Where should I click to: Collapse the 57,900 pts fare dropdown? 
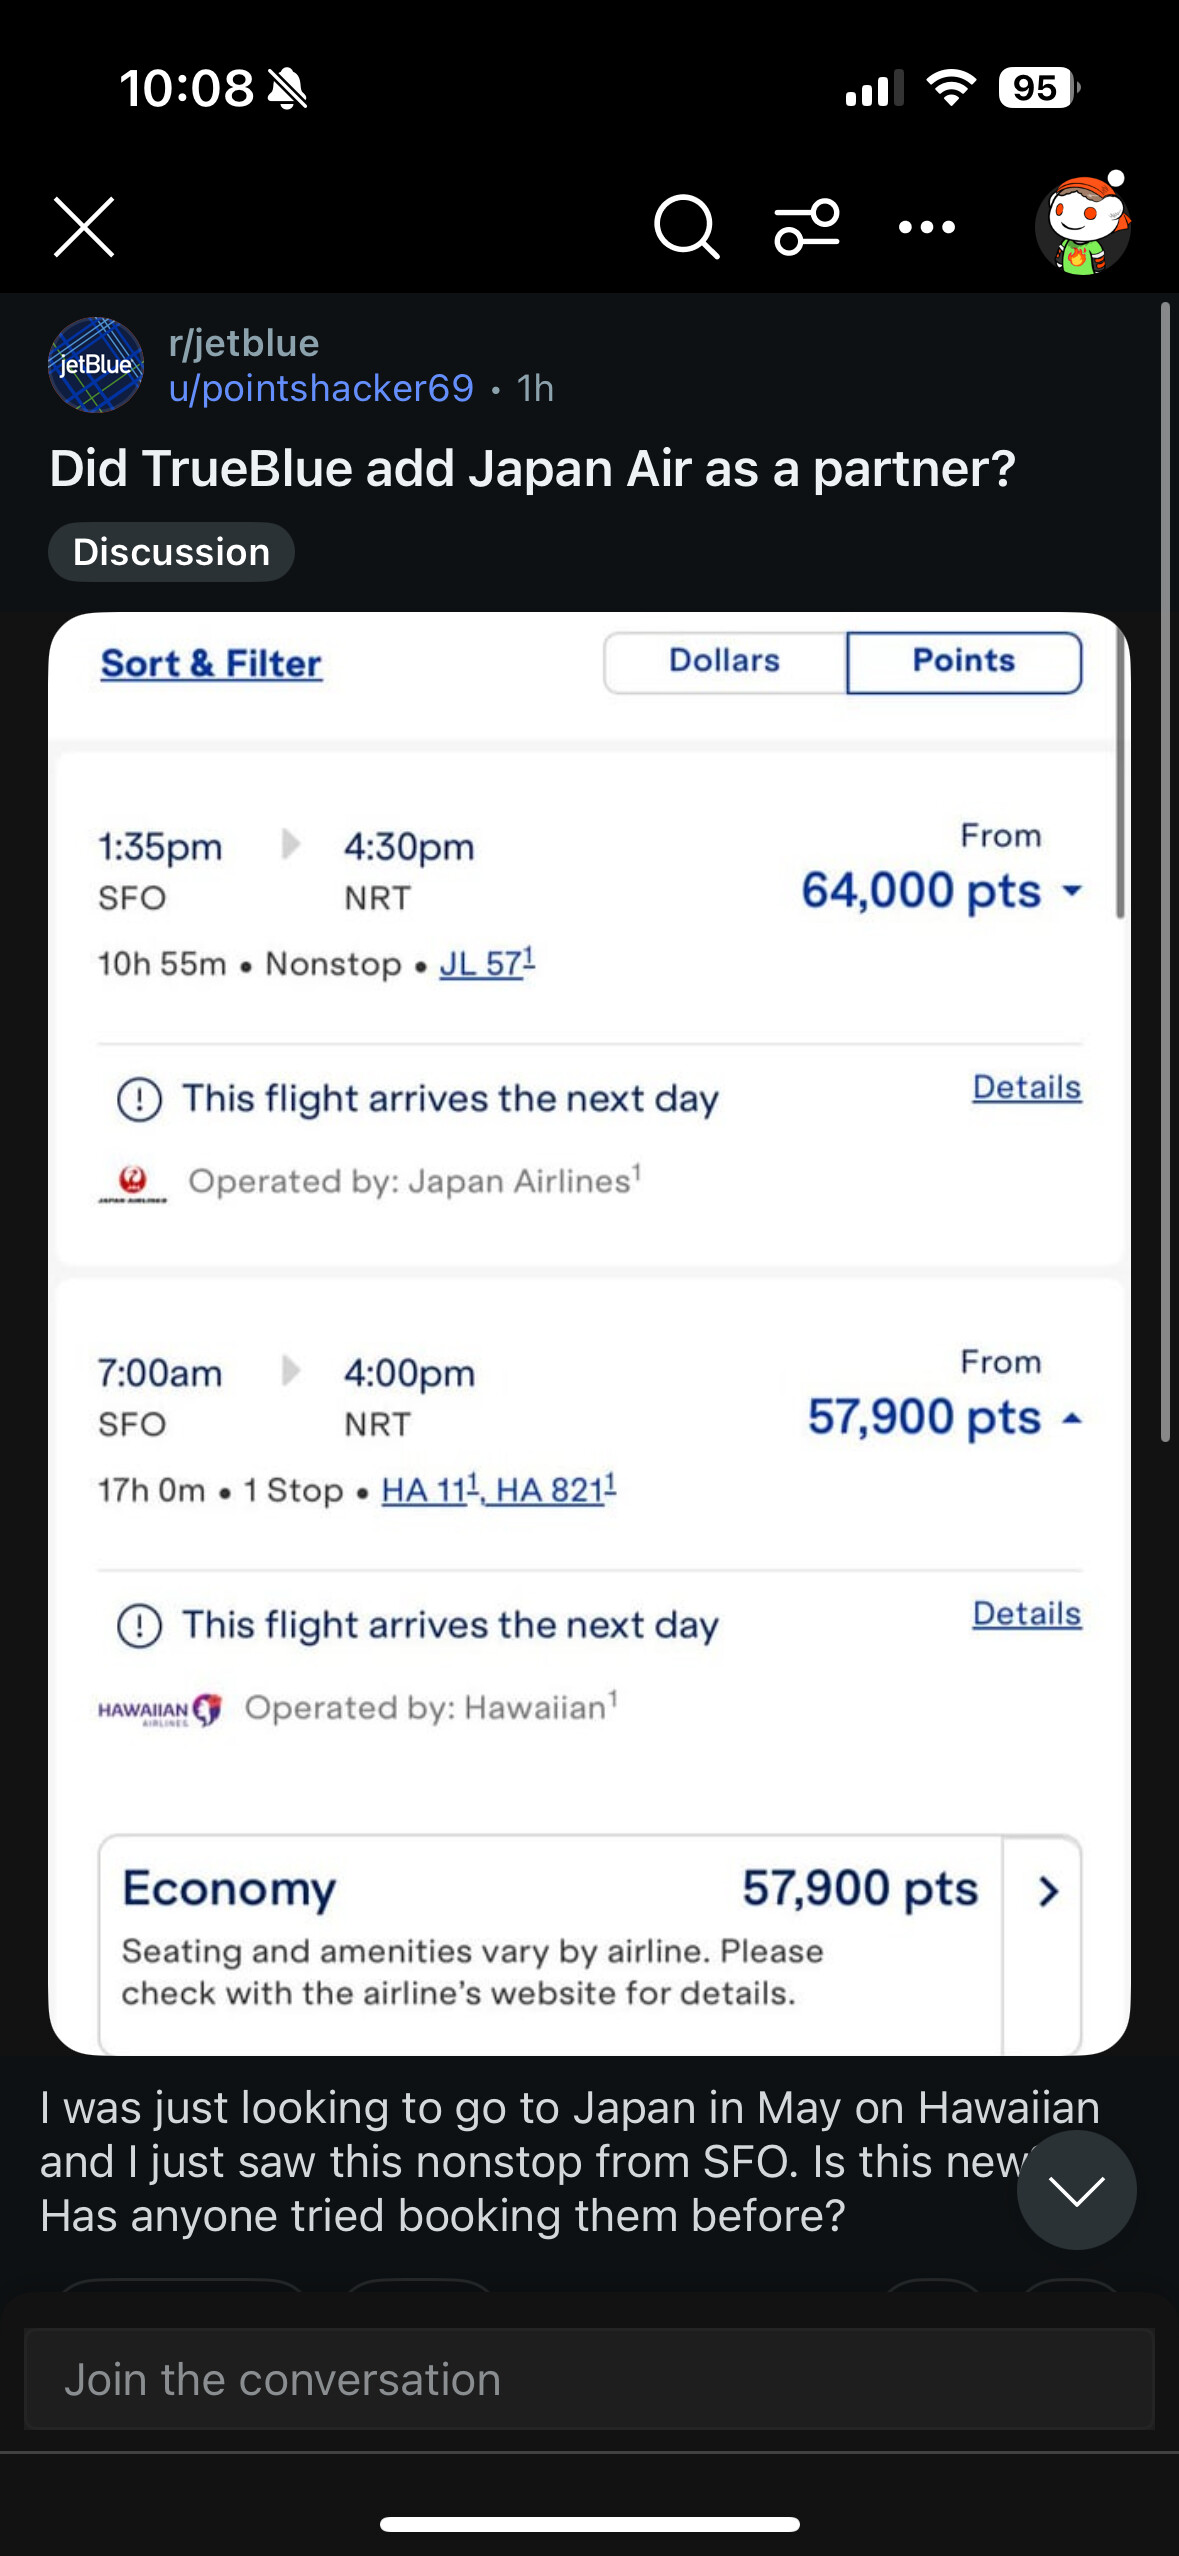point(1072,1417)
